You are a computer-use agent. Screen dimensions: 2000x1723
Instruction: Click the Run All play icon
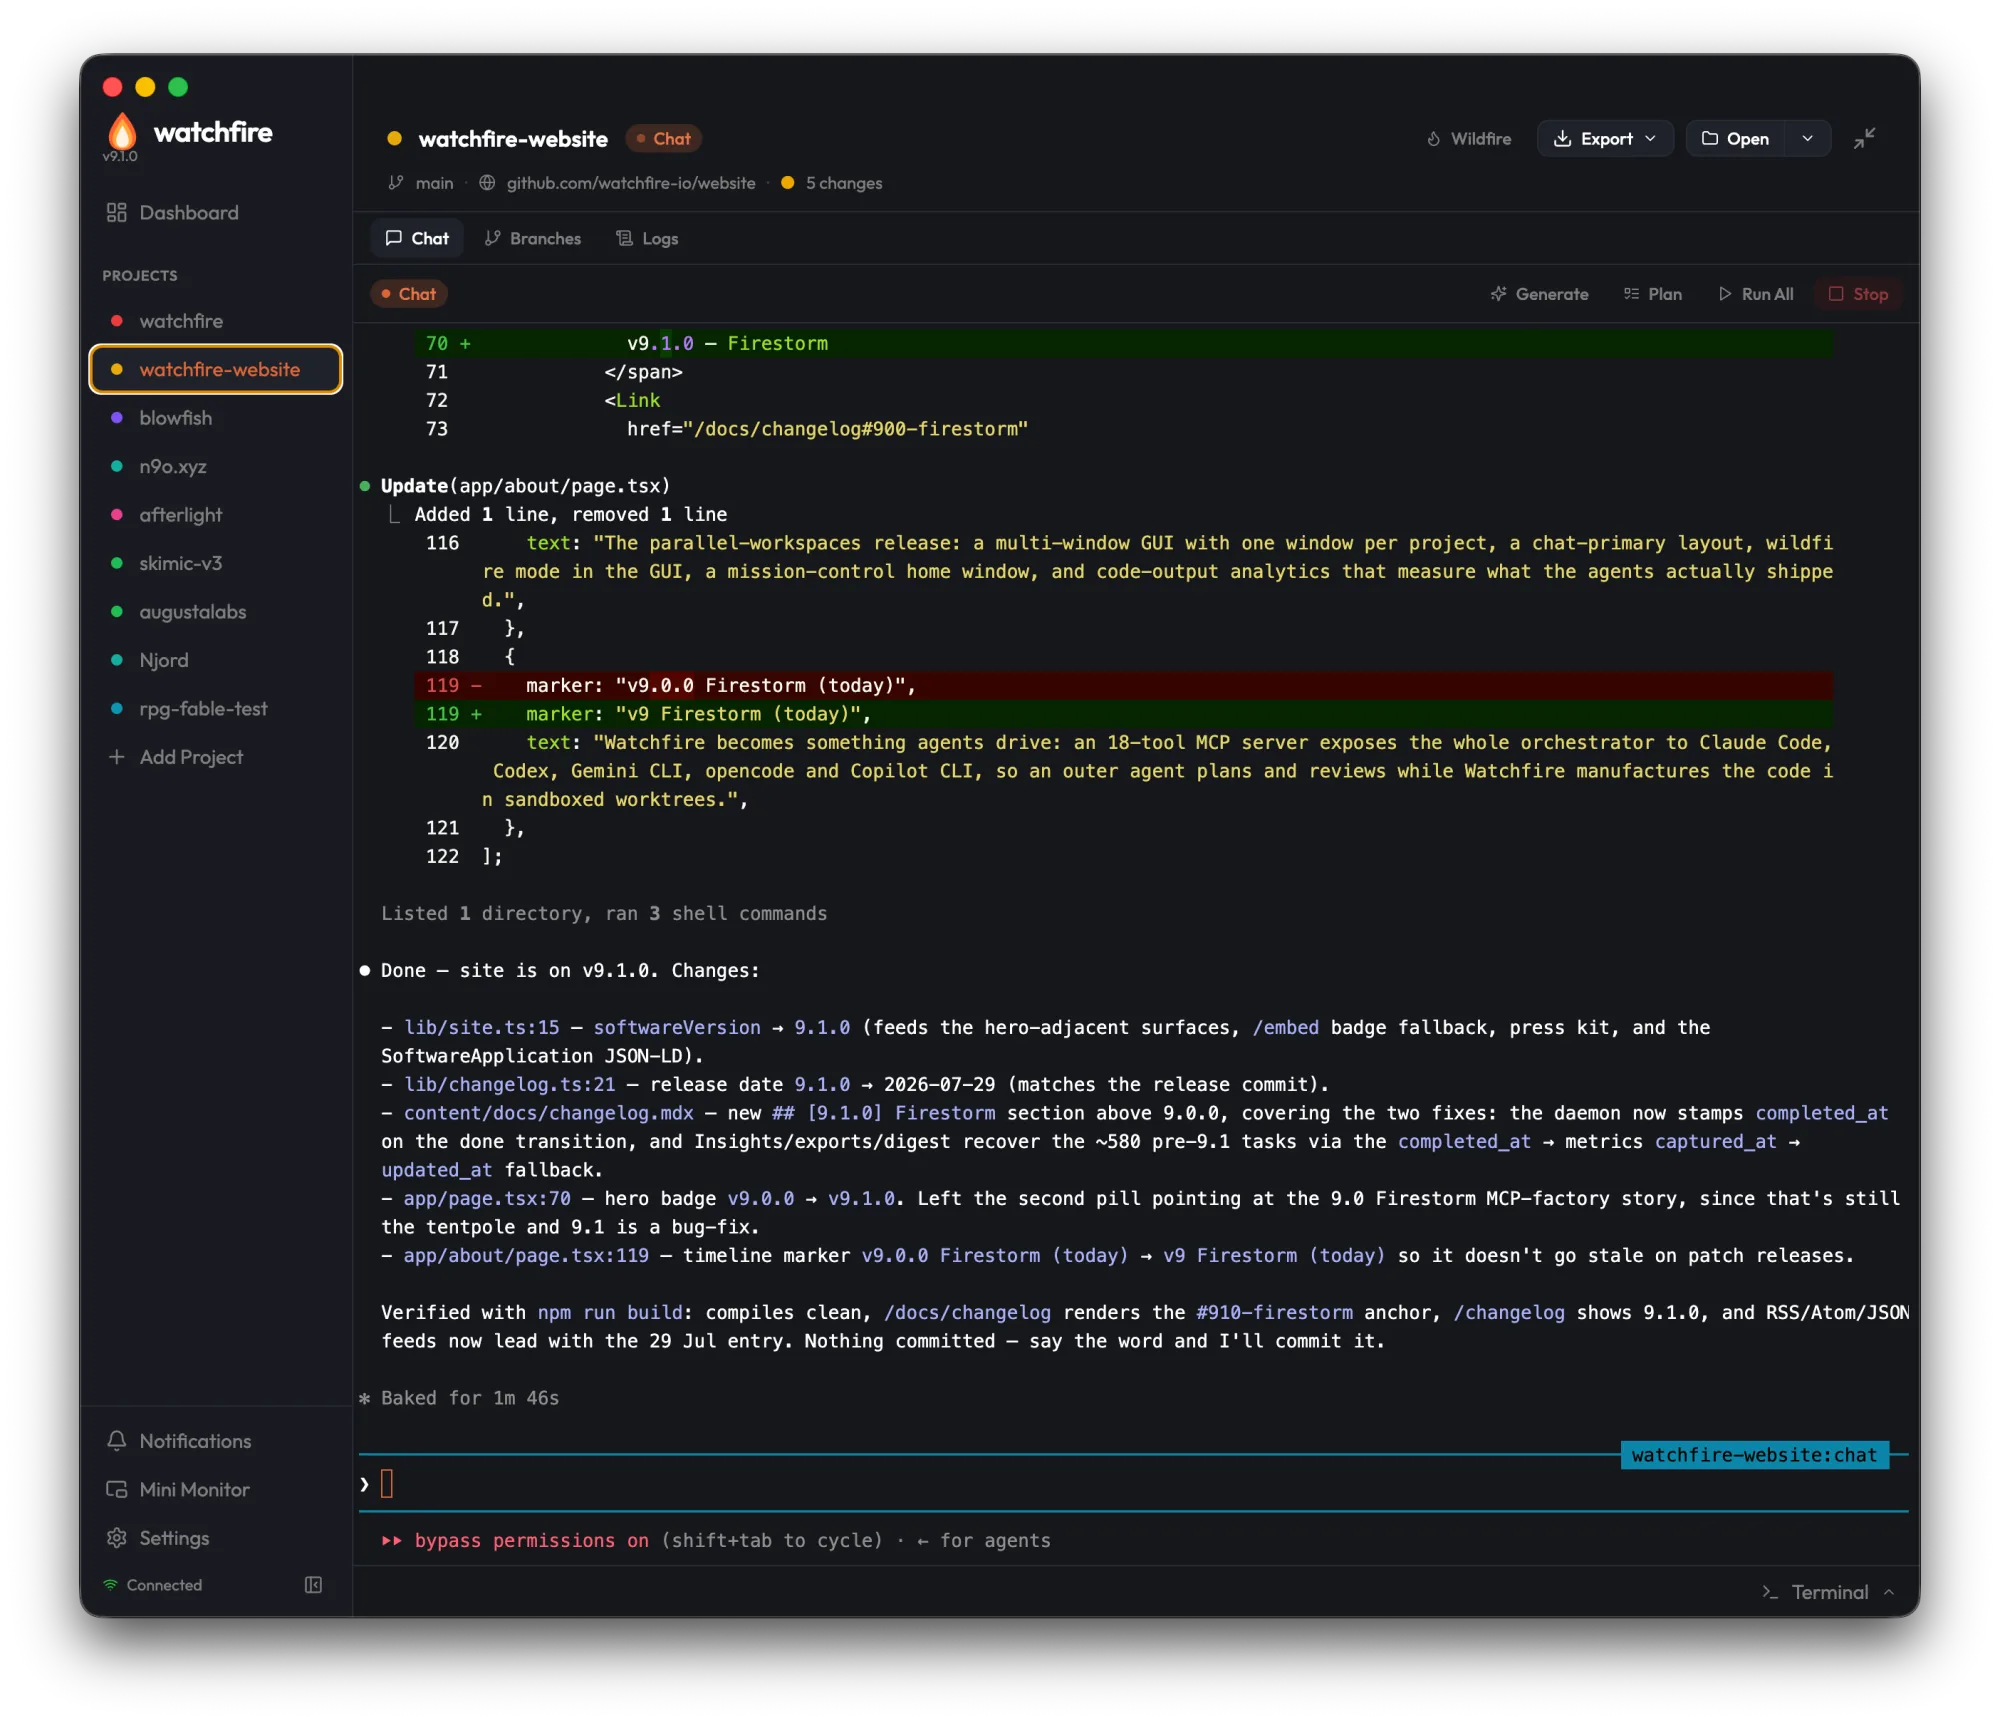(x=1725, y=294)
